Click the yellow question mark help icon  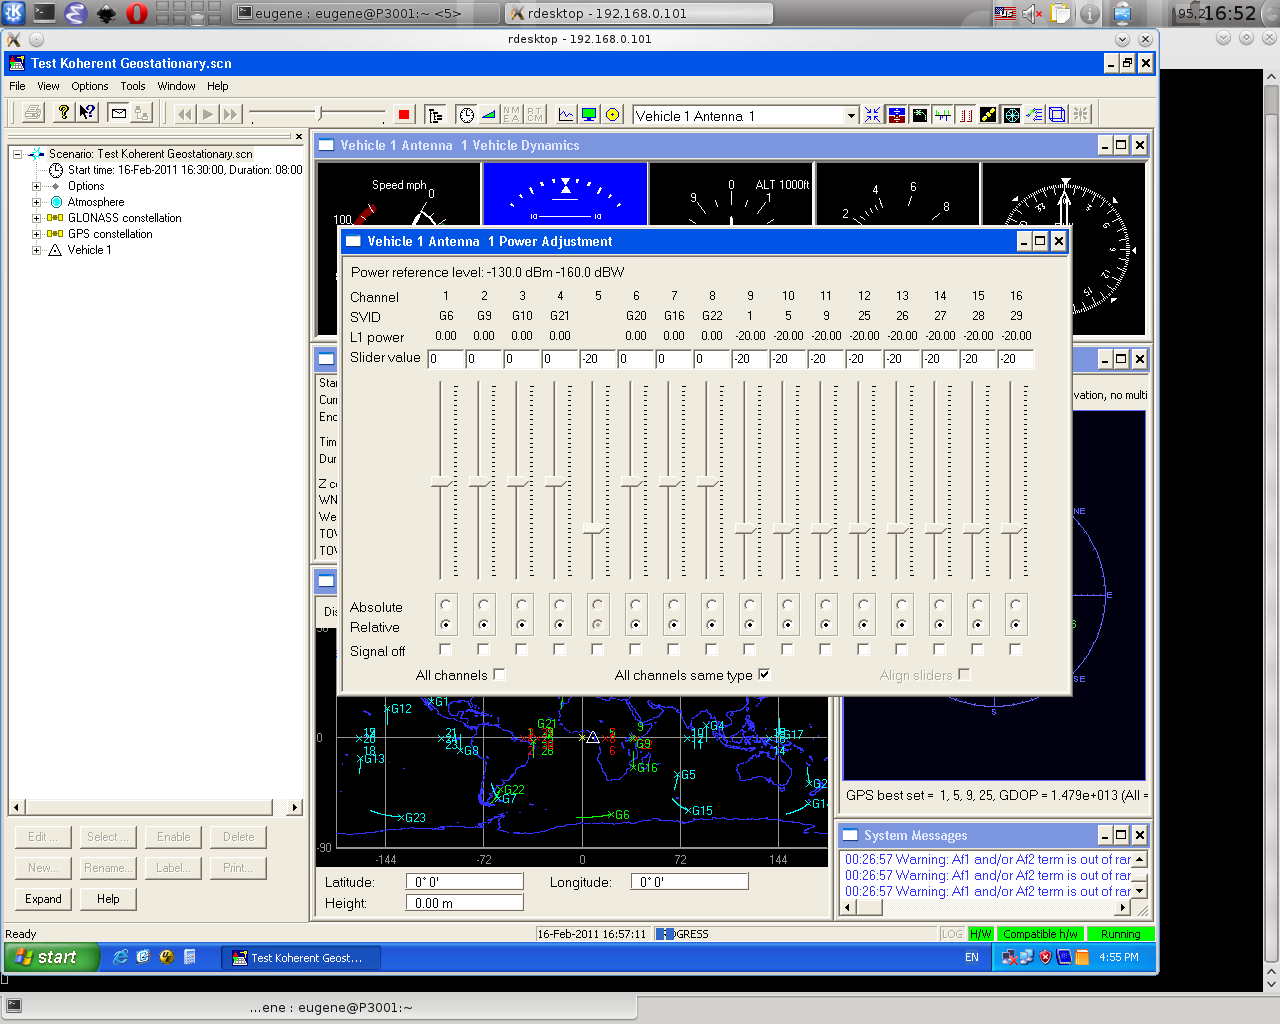coord(64,113)
